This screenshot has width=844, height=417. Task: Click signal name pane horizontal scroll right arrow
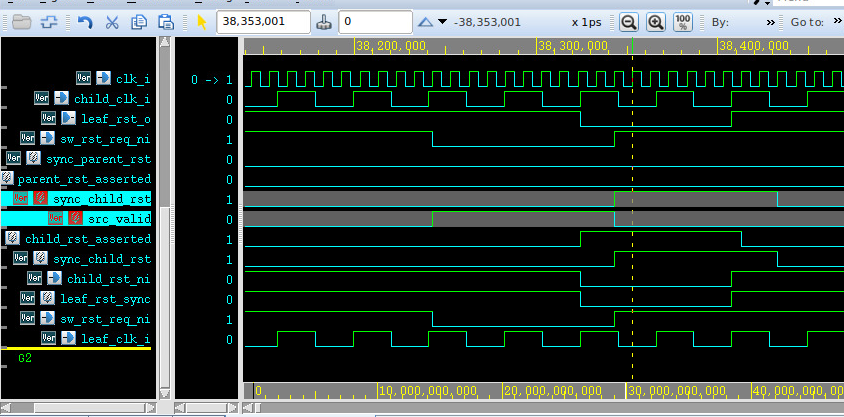(x=151, y=407)
